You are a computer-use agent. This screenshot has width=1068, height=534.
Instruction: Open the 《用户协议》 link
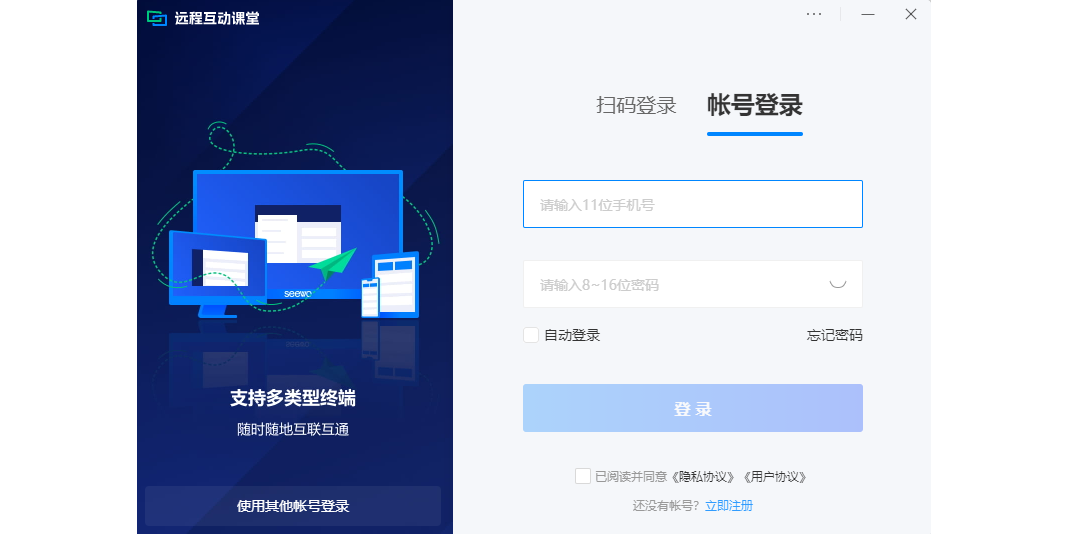point(775,477)
